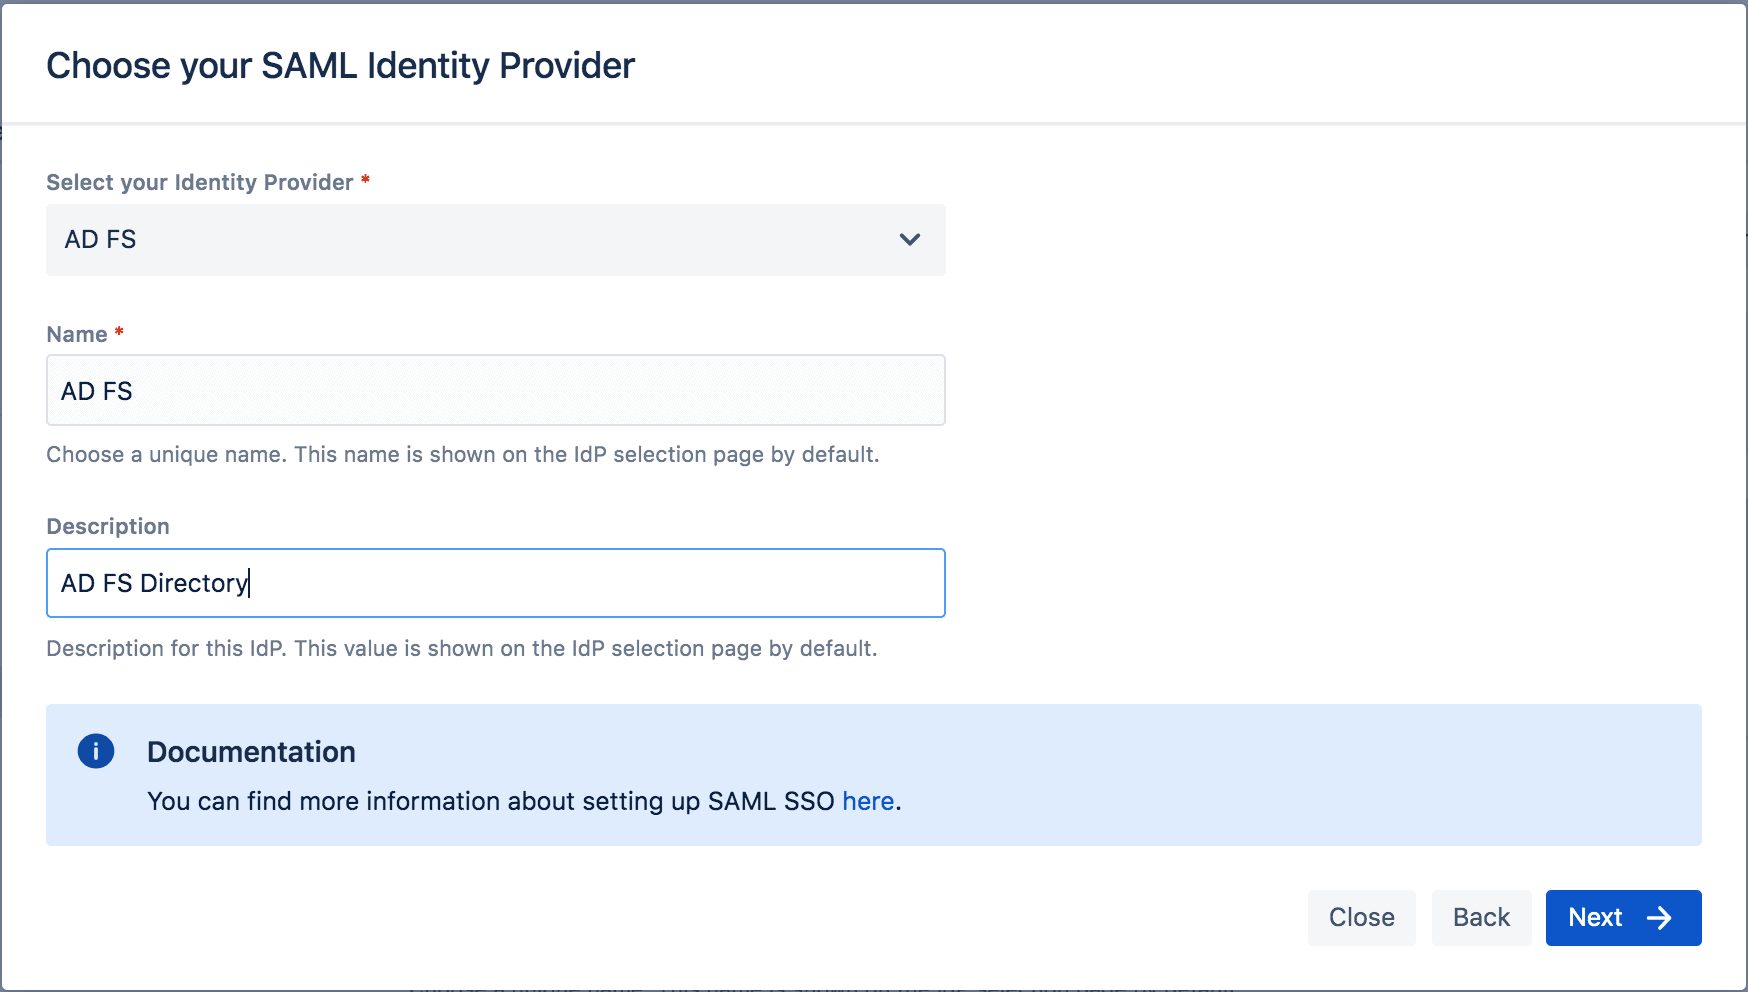The image size is (1748, 992).
Task: Proceed to the next step with Next
Action: click(x=1622, y=917)
